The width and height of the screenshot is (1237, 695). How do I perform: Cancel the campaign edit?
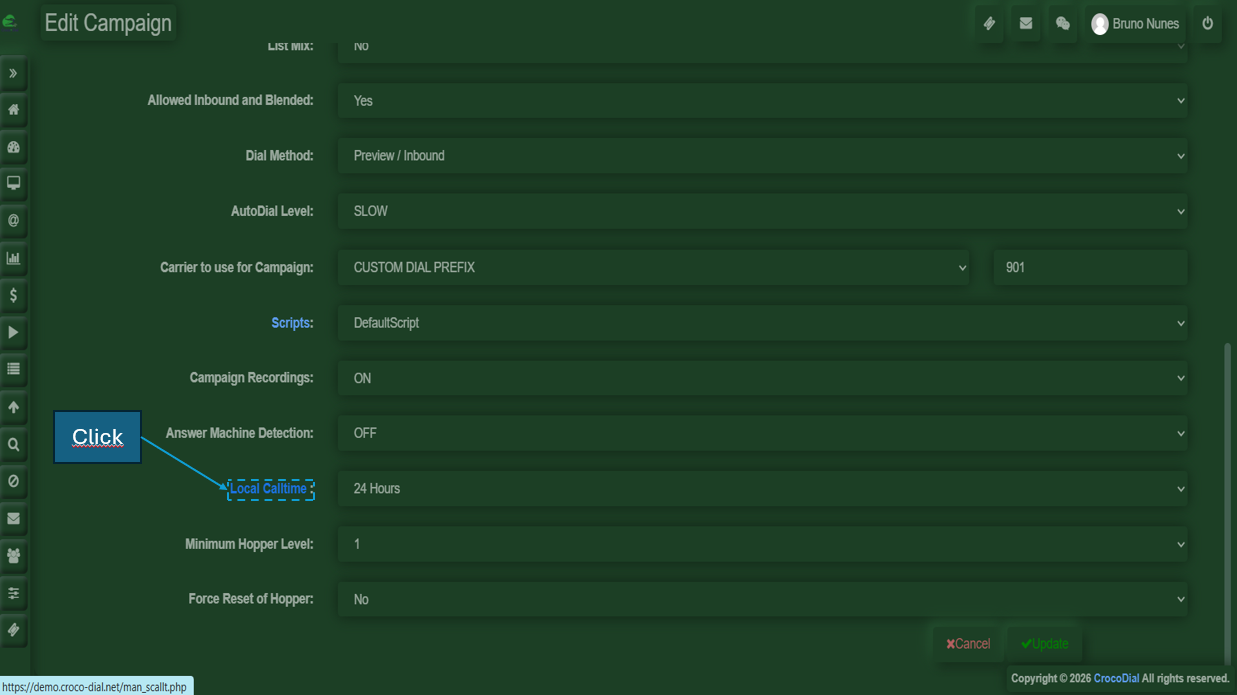[968, 644]
